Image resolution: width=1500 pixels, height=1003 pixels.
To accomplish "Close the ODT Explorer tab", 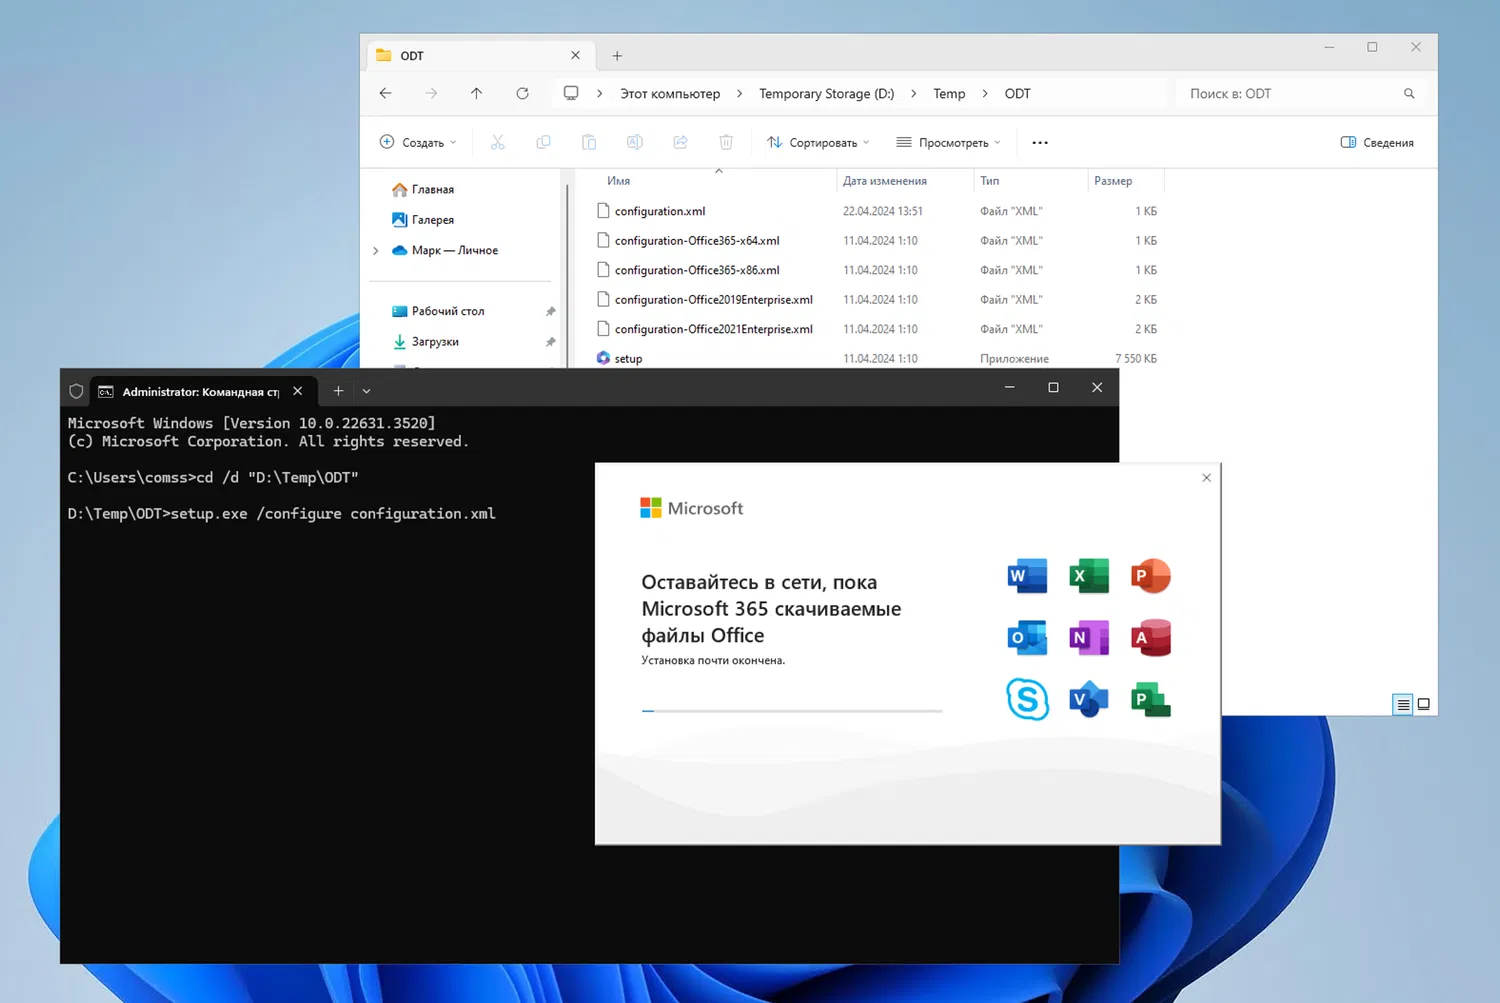I will (x=575, y=56).
